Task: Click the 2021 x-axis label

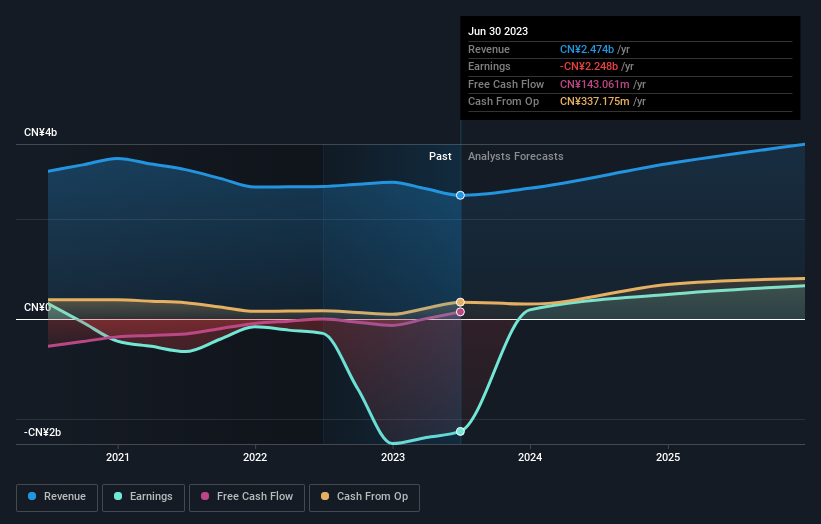Action: (x=118, y=457)
